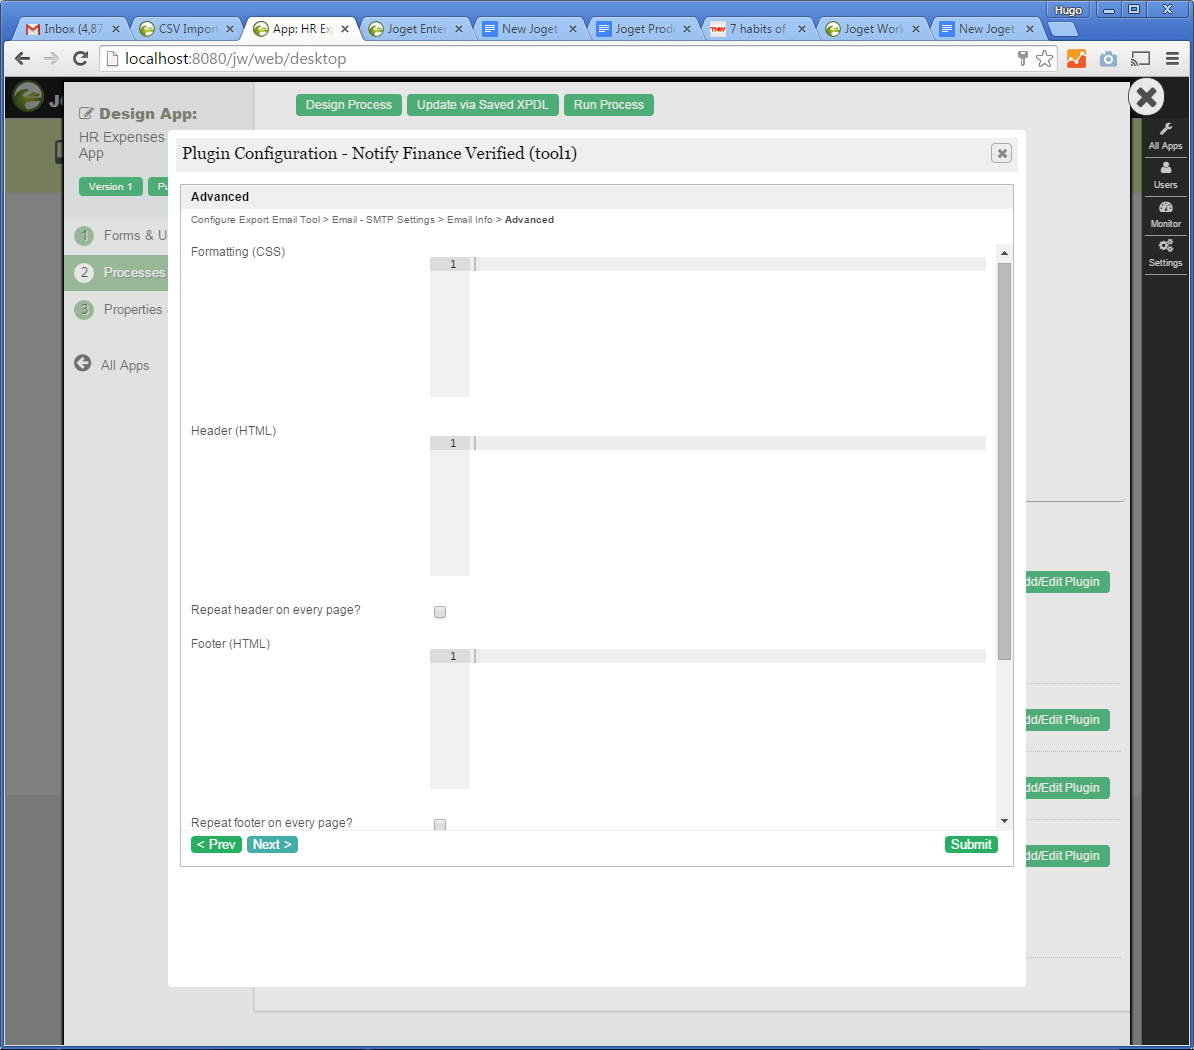Click the cast screen icon

click(x=1140, y=59)
